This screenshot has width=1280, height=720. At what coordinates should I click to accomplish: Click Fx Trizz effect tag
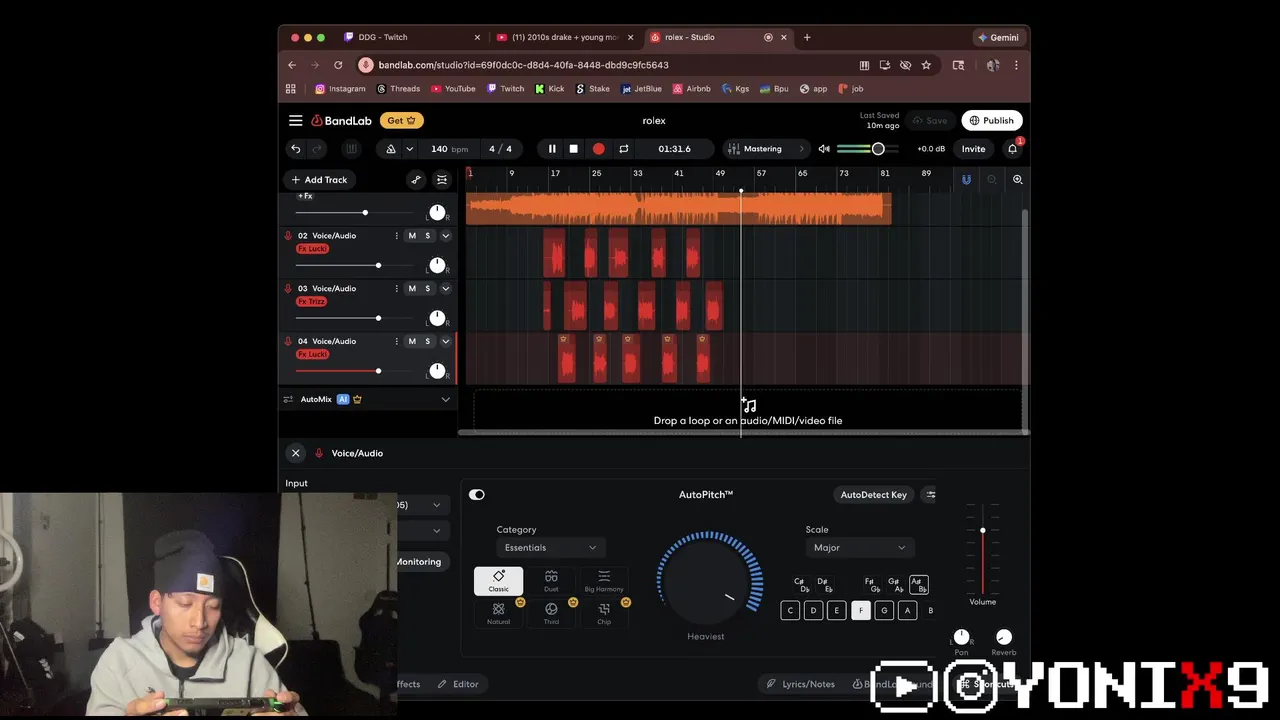pos(312,302)
